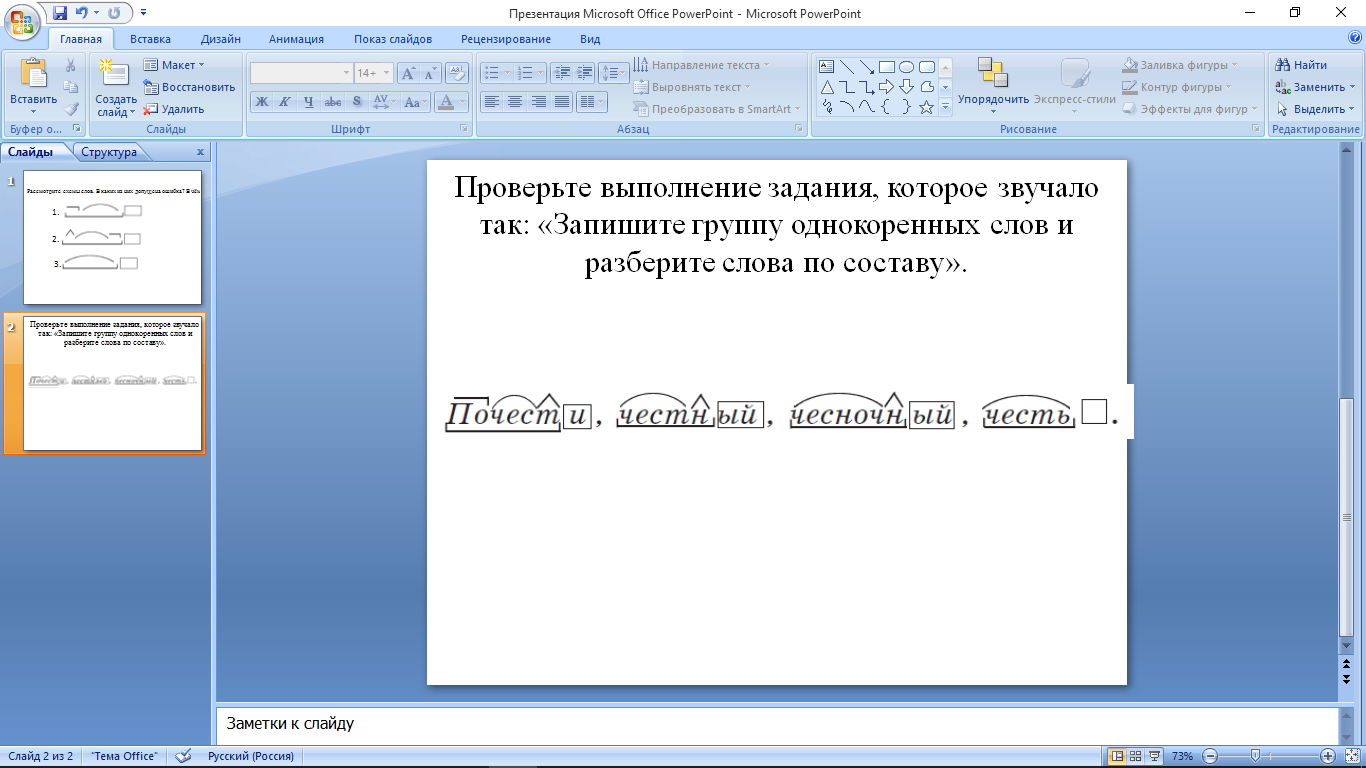1366x768 pixels.
Task: Click the Copy icon in clipboard group
Action: tap(71, 87)
